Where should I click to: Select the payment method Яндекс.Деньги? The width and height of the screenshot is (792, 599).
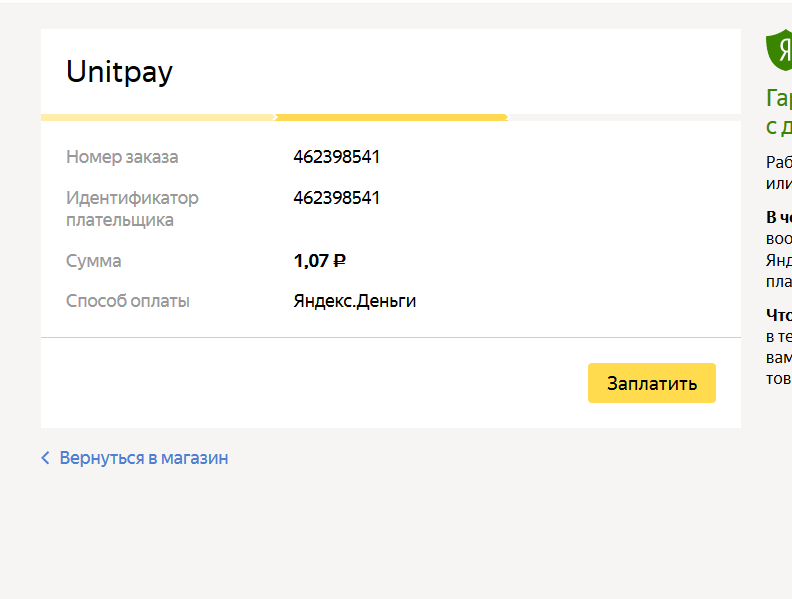point(355,301)
